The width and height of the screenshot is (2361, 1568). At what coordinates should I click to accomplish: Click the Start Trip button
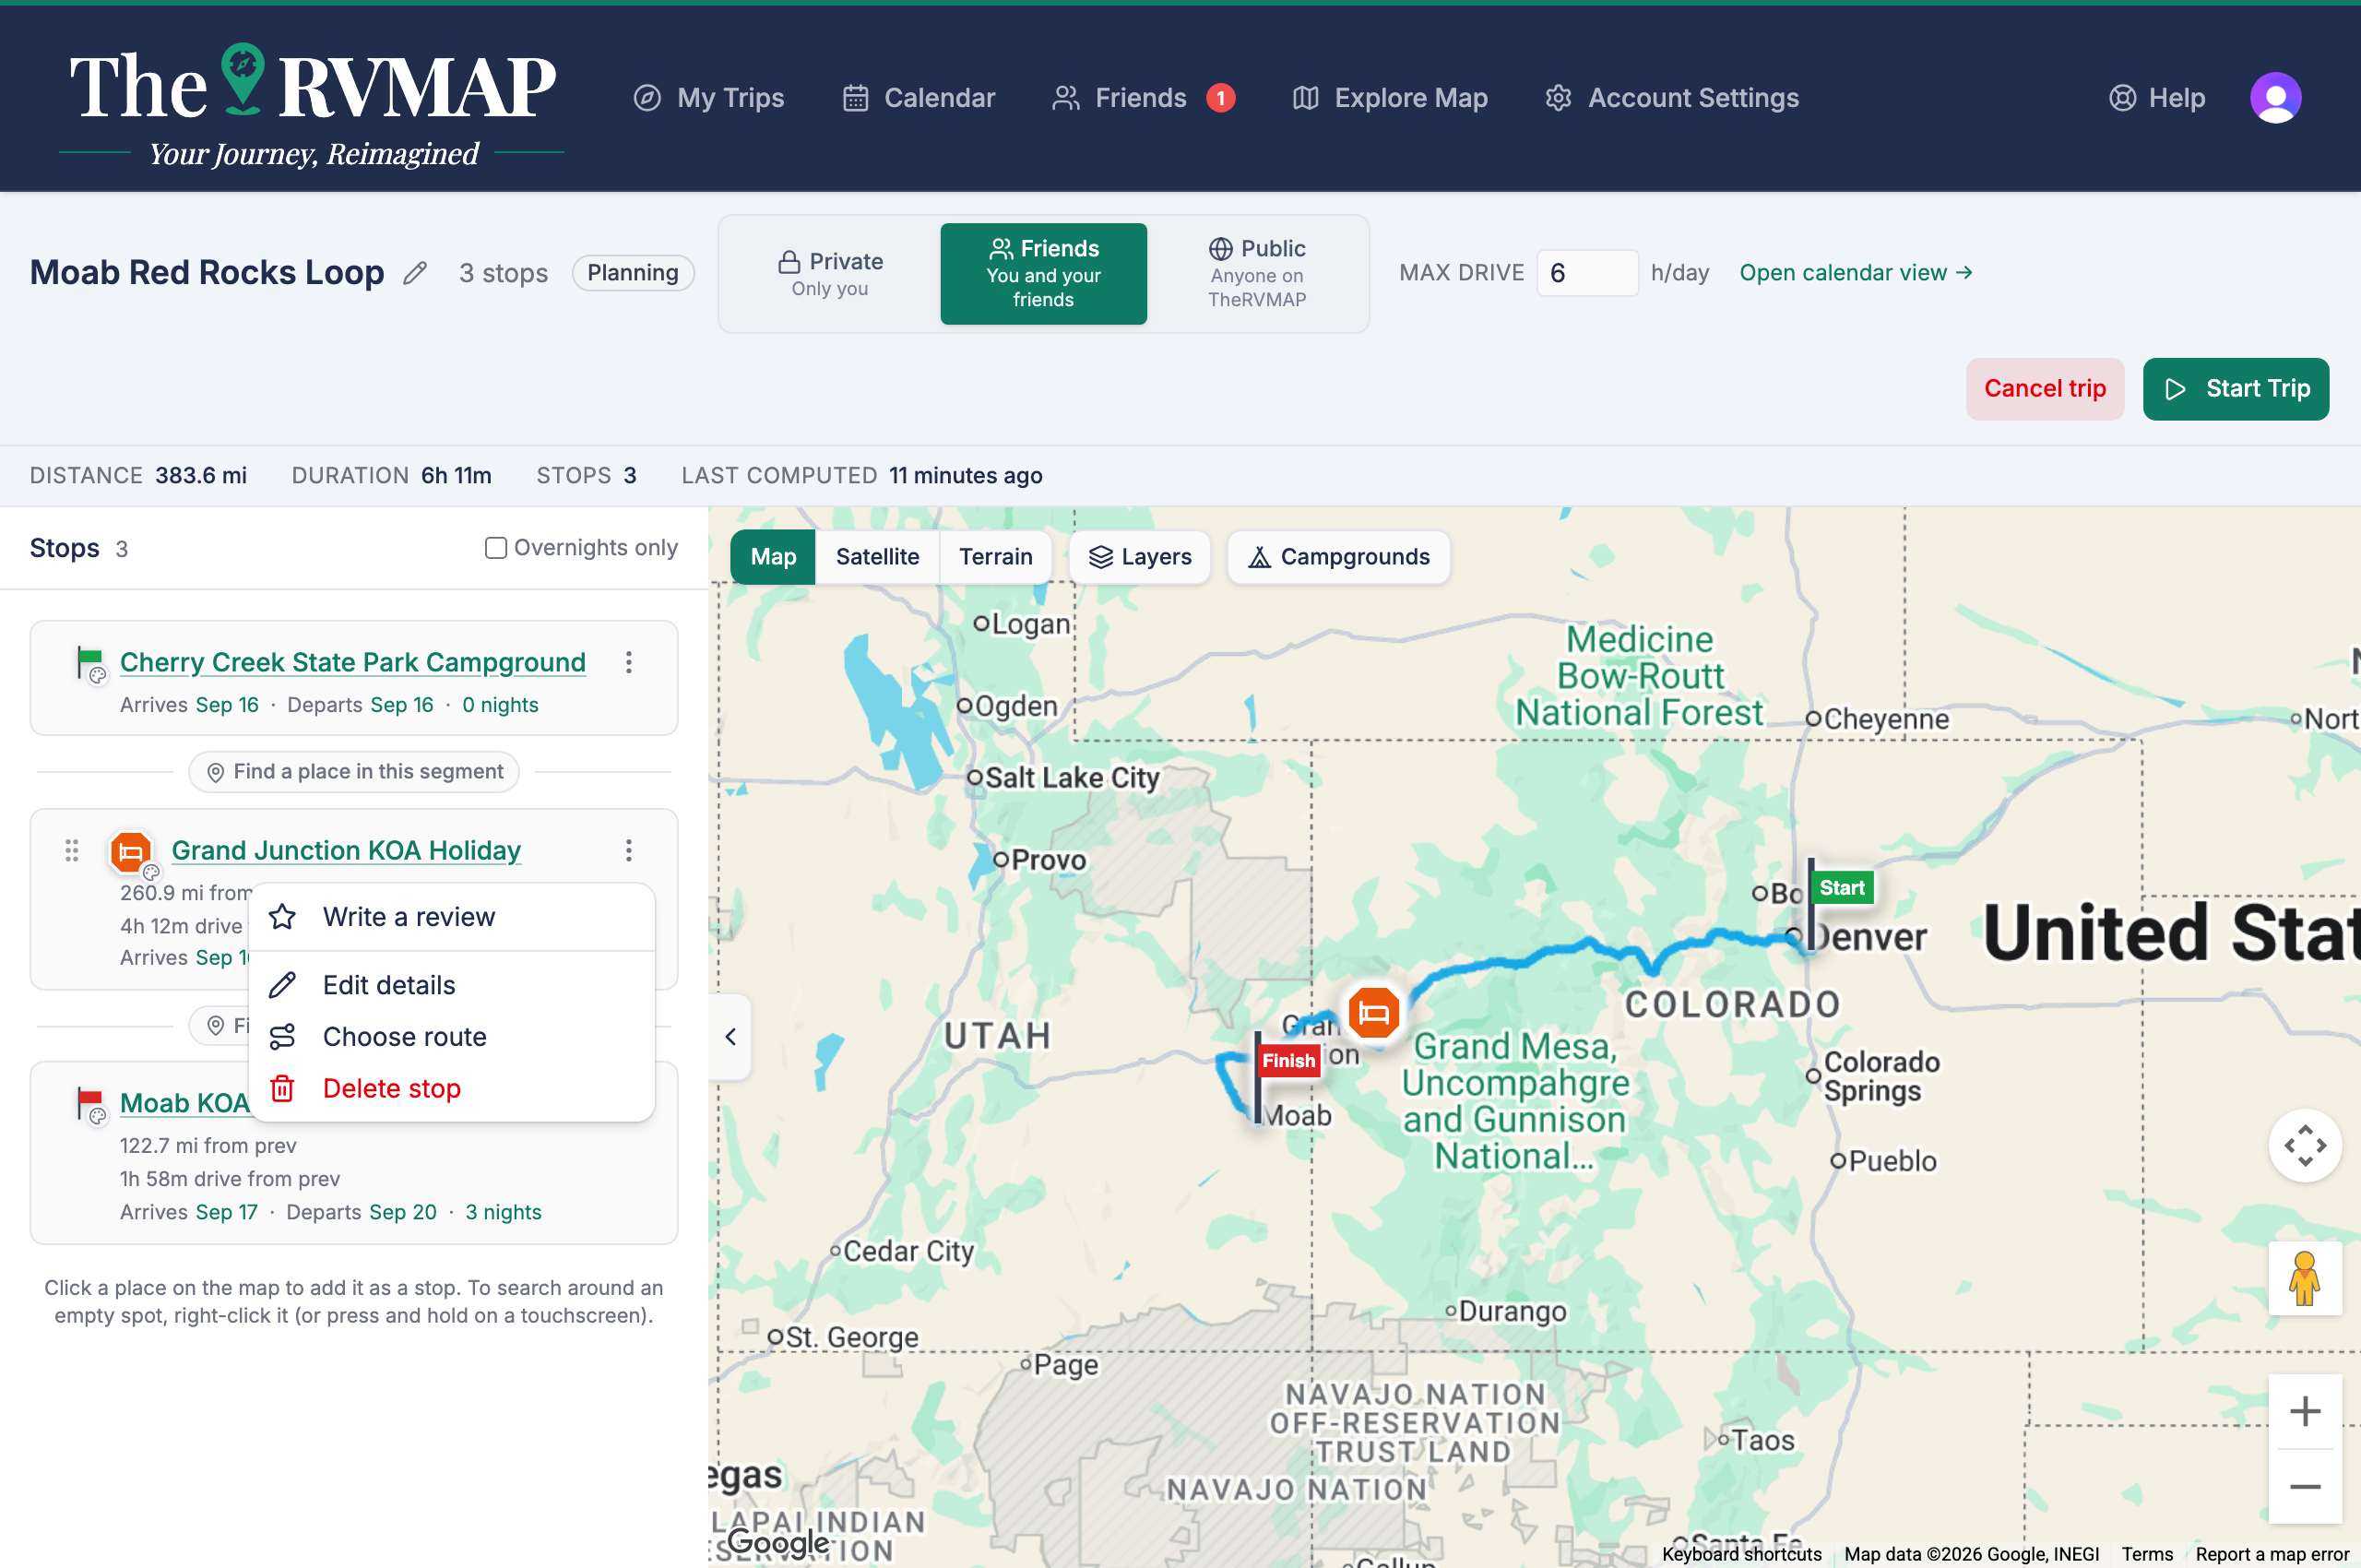pyautogui.click(x=2236, y=389)
